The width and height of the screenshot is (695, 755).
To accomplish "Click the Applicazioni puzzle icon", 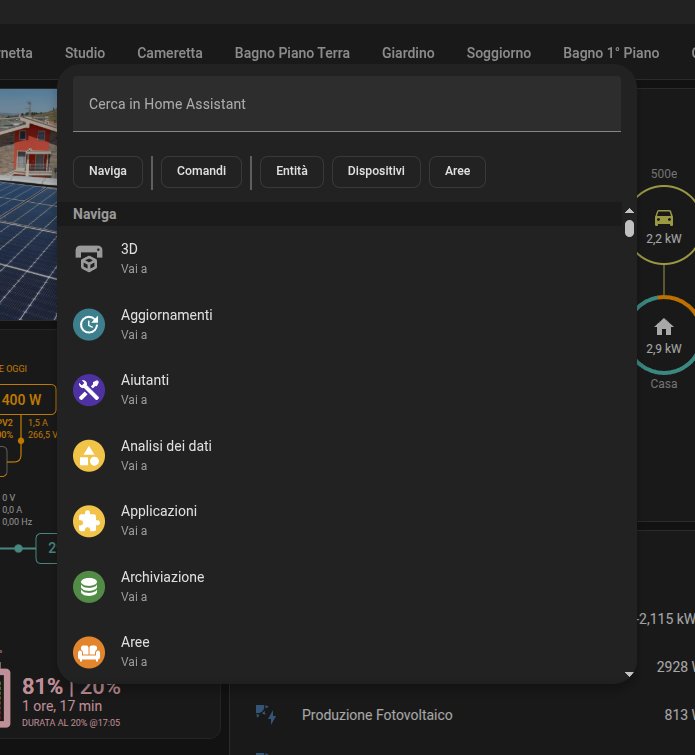I will coord(89,521).
